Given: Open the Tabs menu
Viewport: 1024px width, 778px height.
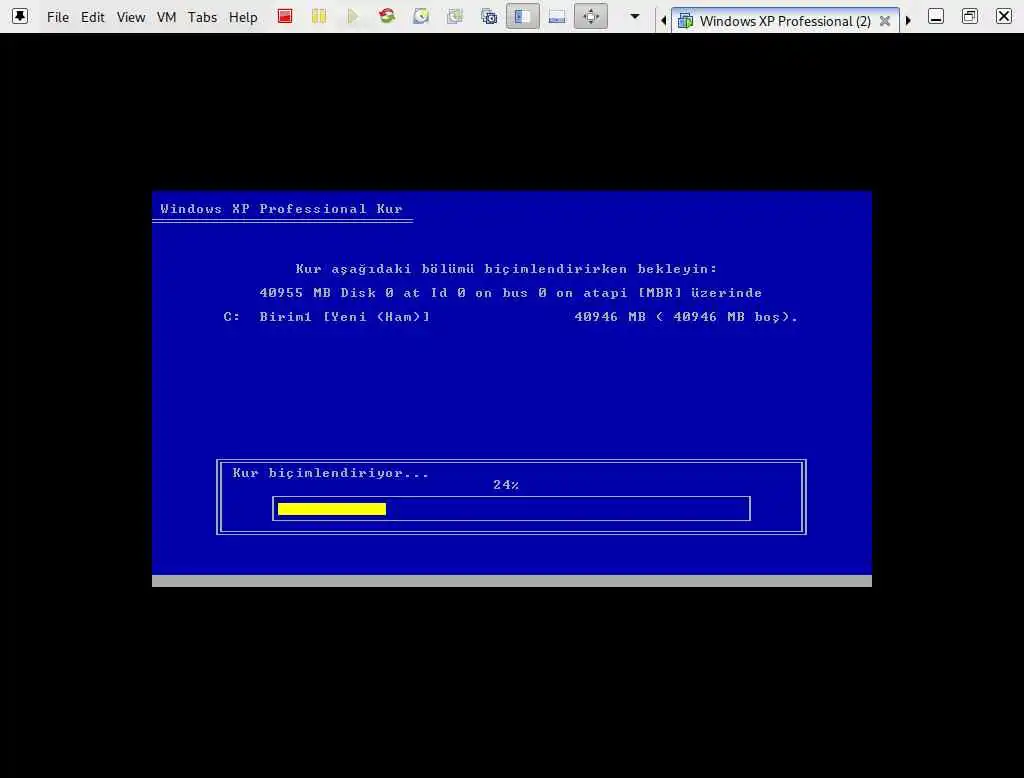Looking at the screenshot, I should click(202, 17).
